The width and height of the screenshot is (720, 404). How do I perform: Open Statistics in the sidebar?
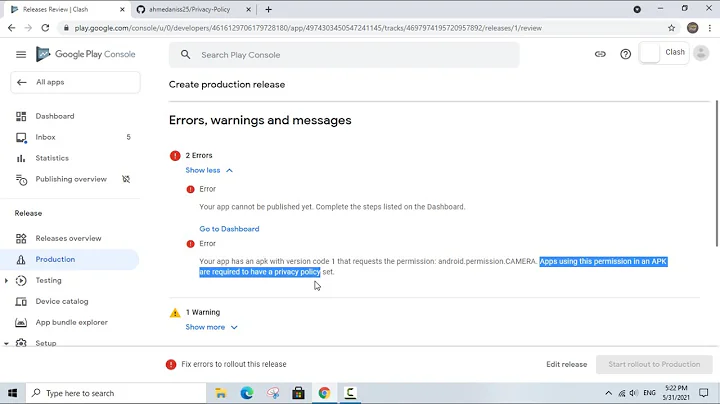click(x=52, y=158)
